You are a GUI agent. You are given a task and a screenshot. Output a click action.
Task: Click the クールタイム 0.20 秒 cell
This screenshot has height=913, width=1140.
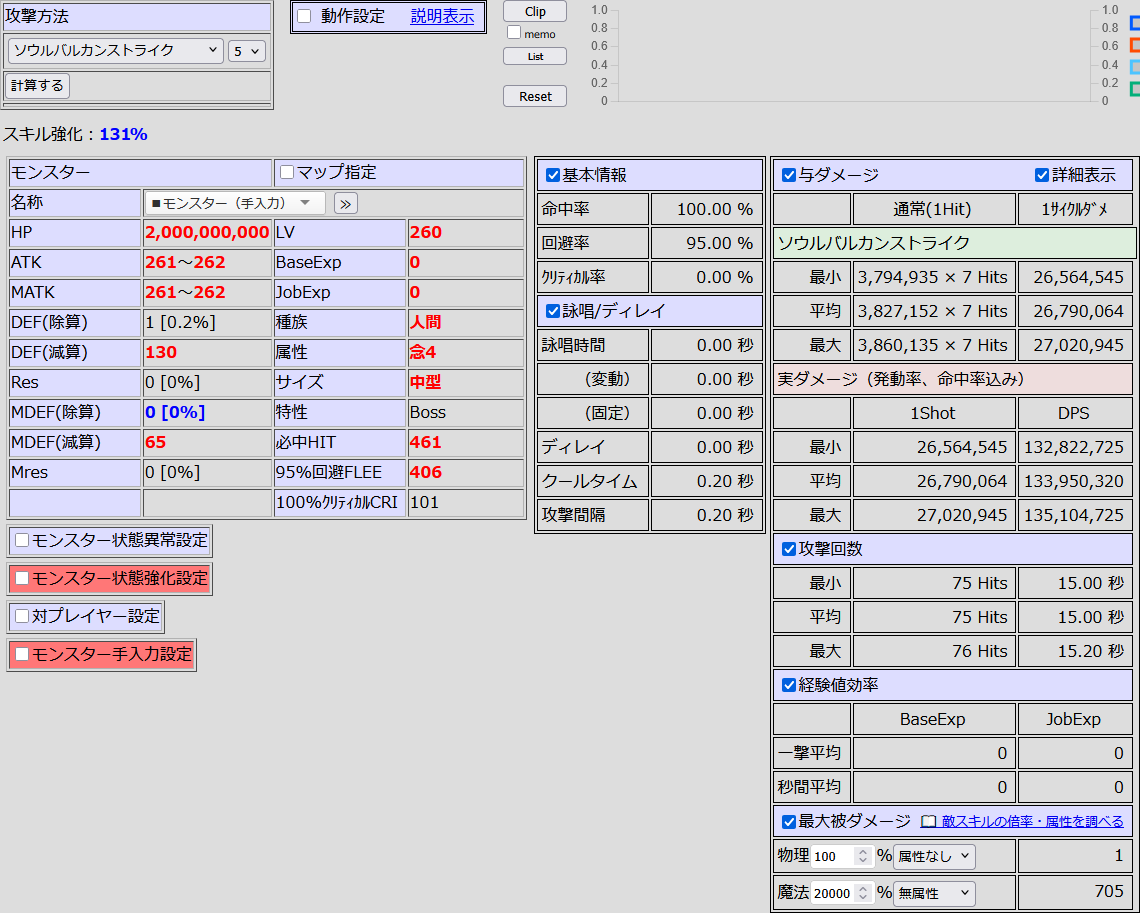pyautogui.click(x=706, y=481)
